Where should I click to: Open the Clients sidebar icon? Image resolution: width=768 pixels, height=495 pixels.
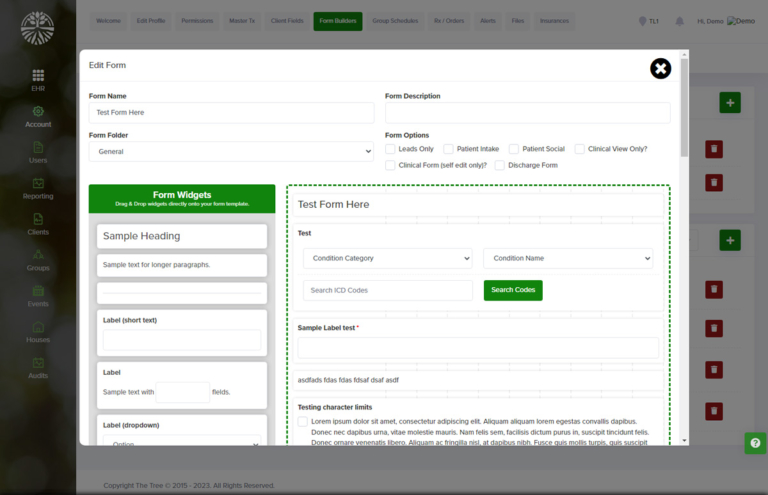[38, 219]
